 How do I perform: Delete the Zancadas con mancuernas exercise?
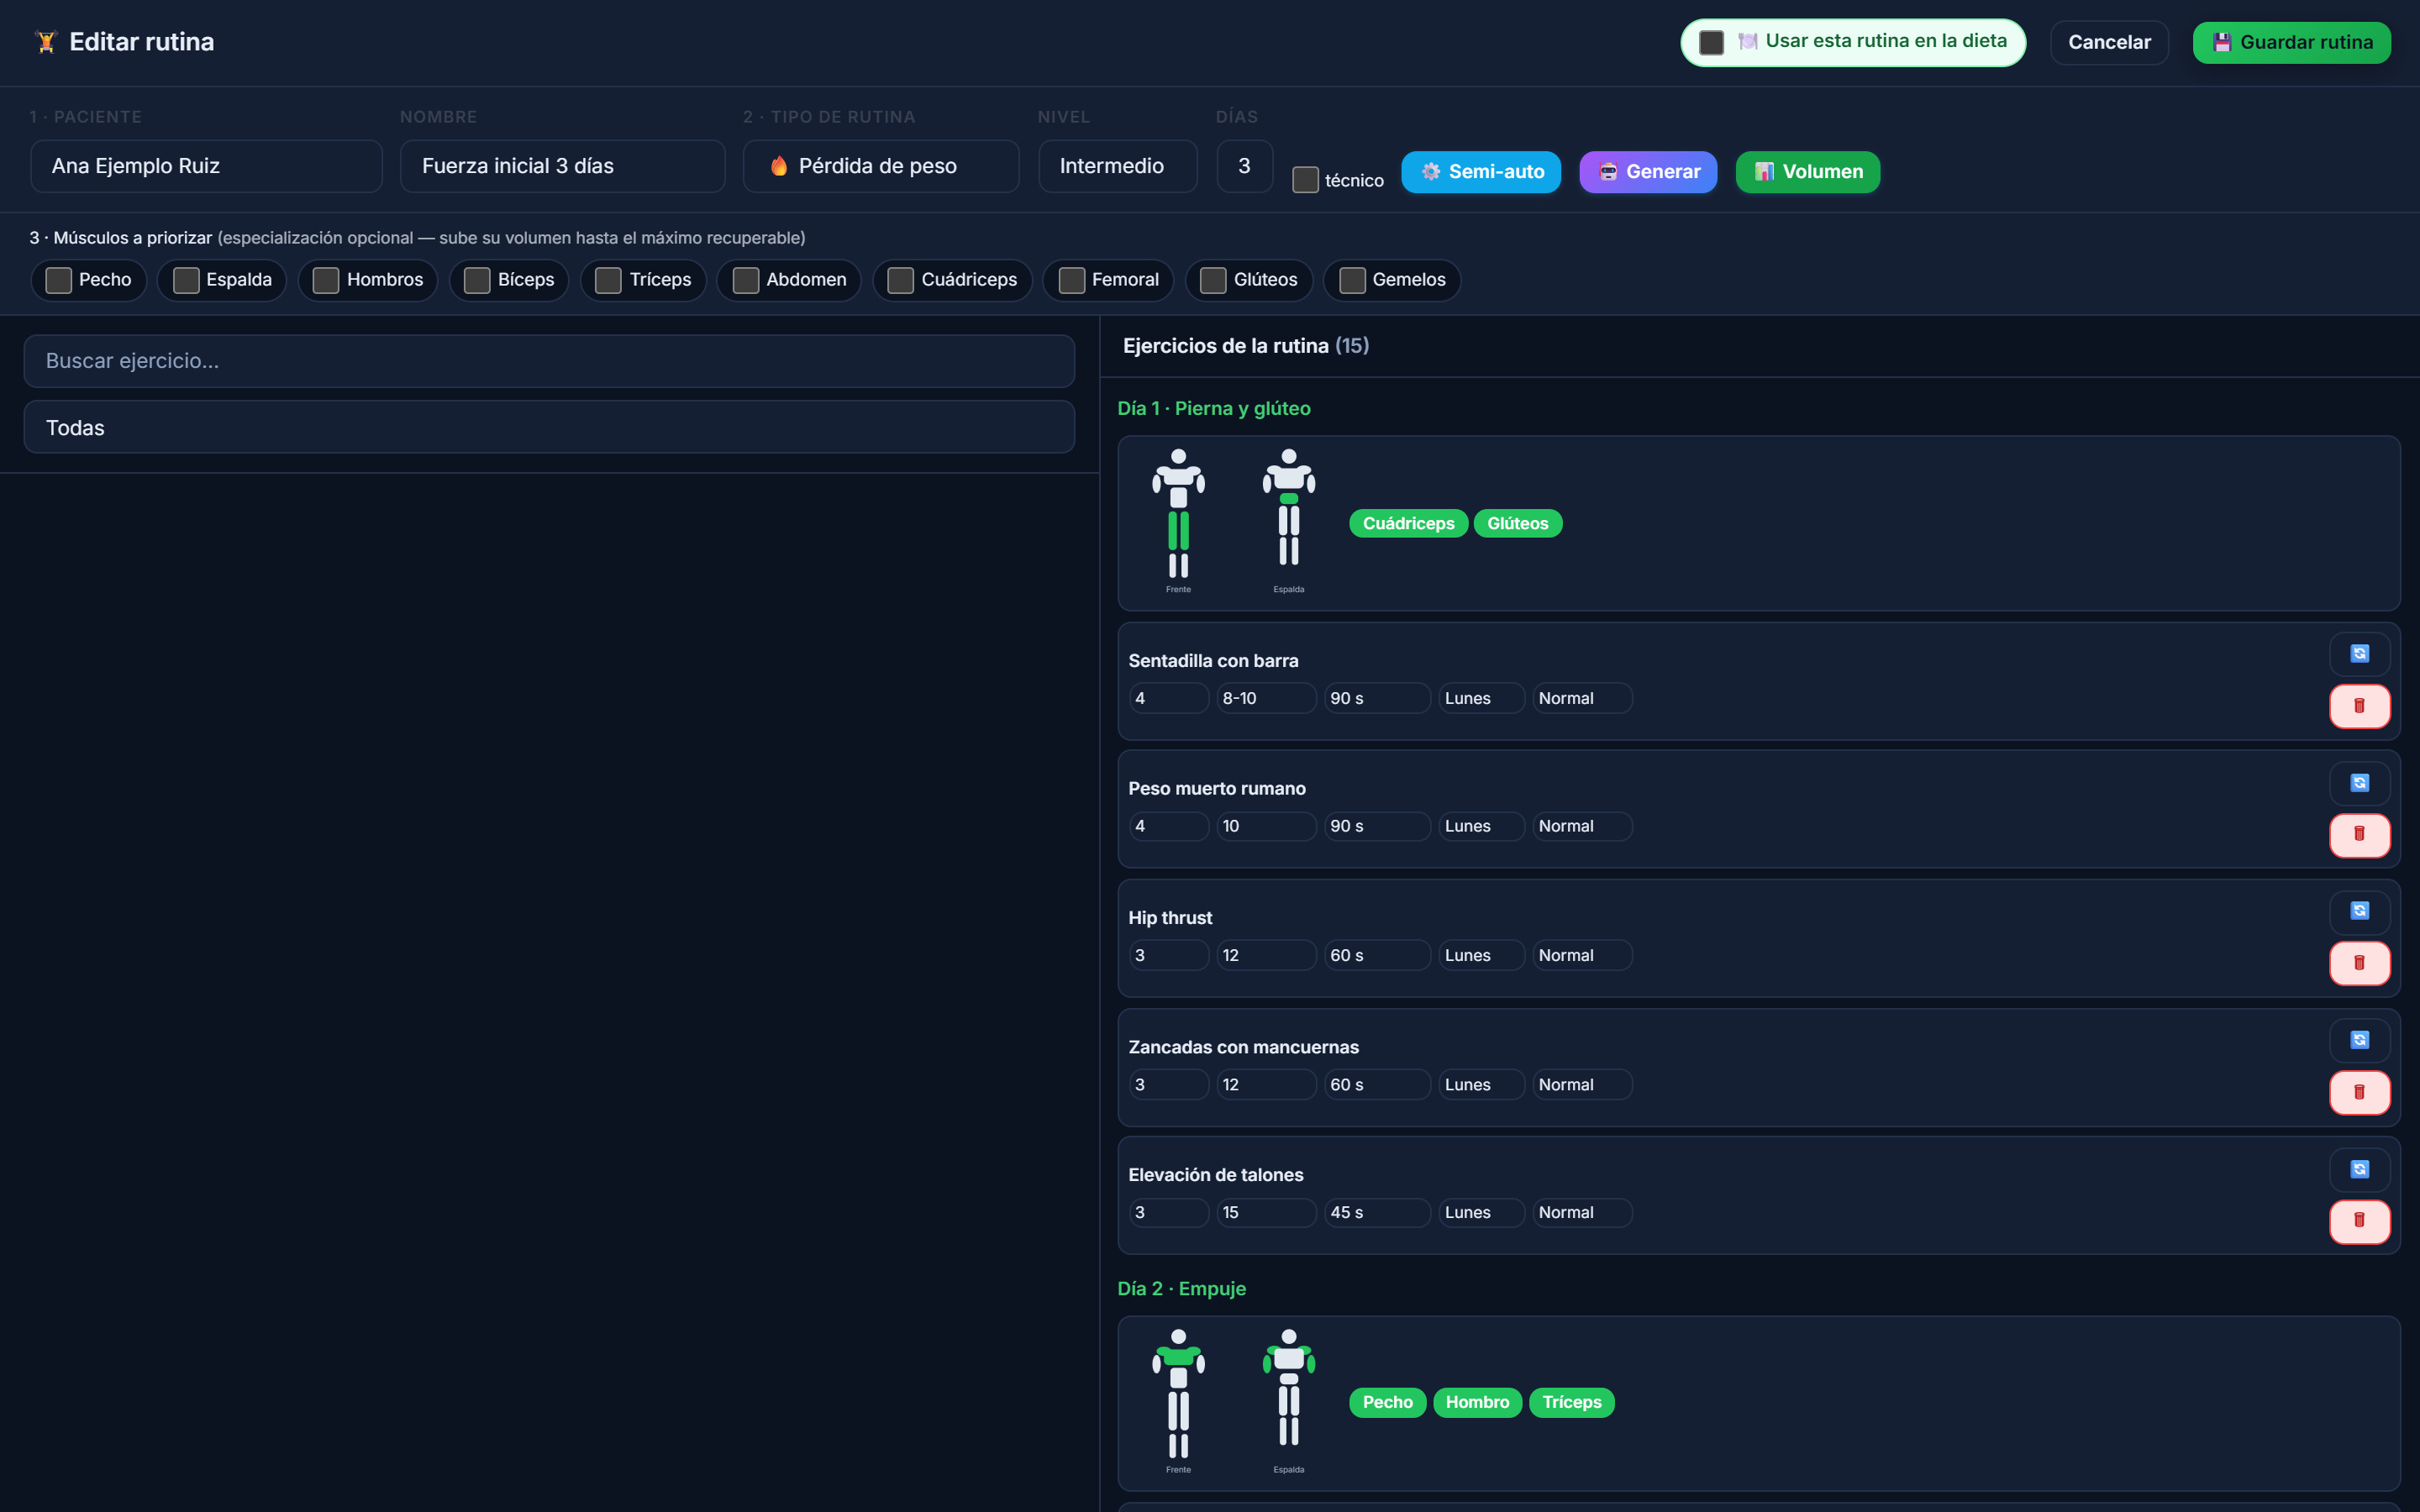[2359, 1092]
